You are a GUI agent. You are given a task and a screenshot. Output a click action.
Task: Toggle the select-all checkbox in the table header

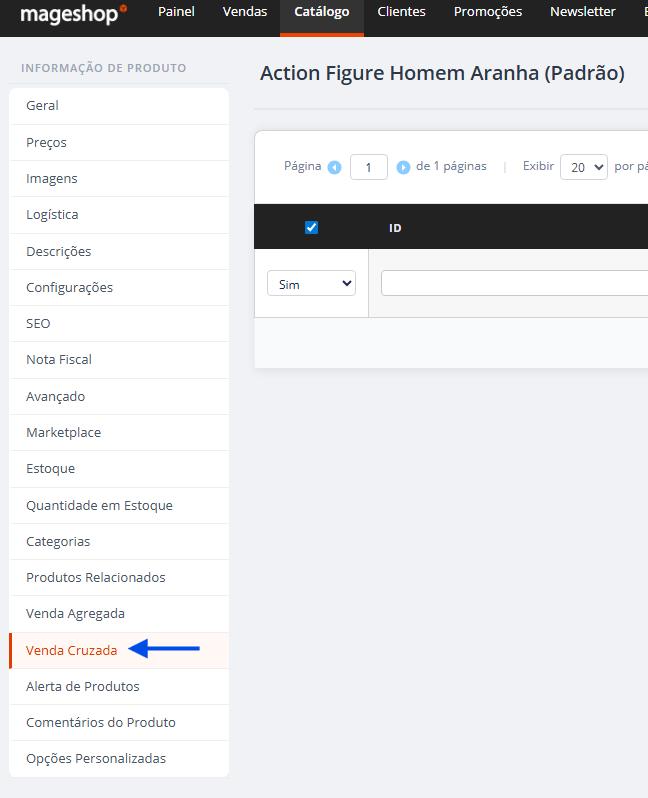point(311,227)
